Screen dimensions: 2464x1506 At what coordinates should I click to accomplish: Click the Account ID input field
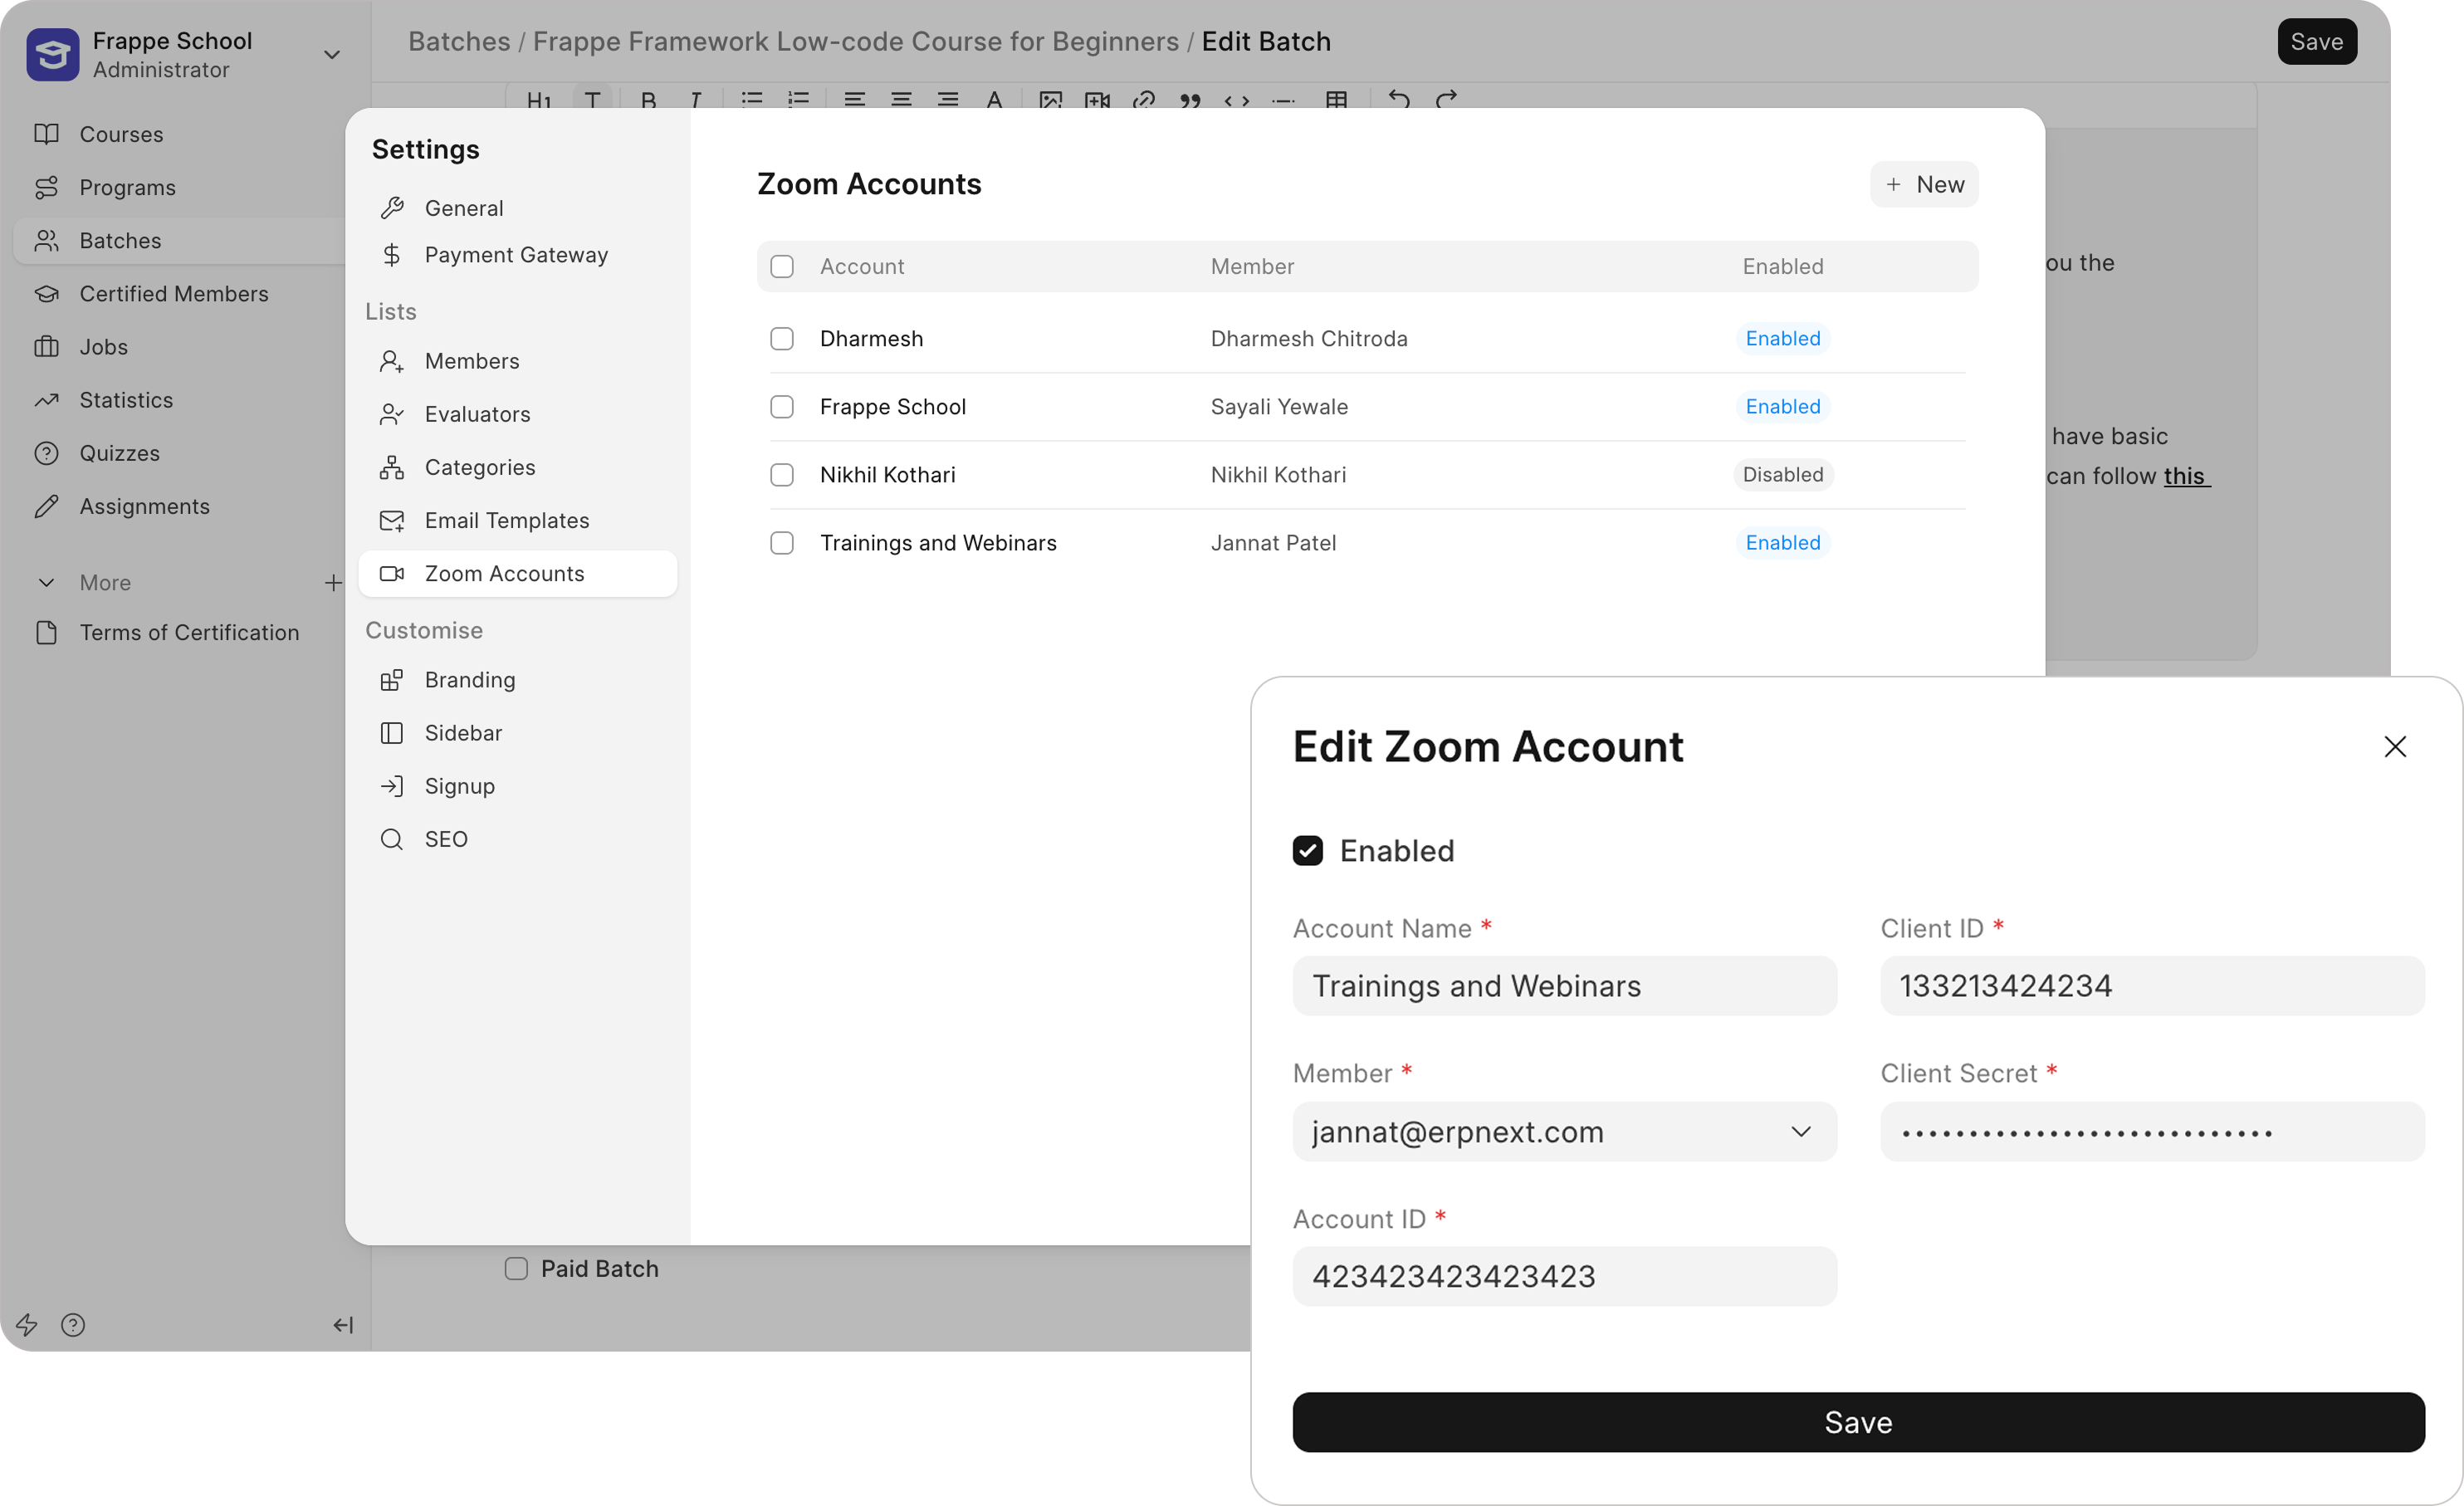click(1564, 1275)
